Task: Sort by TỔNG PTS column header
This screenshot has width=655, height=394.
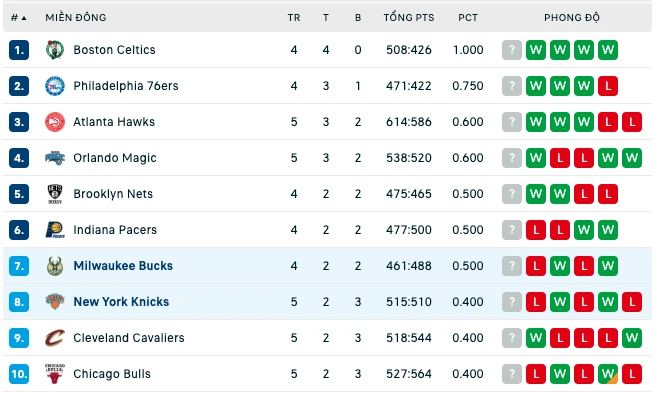Action: [409, 18]
